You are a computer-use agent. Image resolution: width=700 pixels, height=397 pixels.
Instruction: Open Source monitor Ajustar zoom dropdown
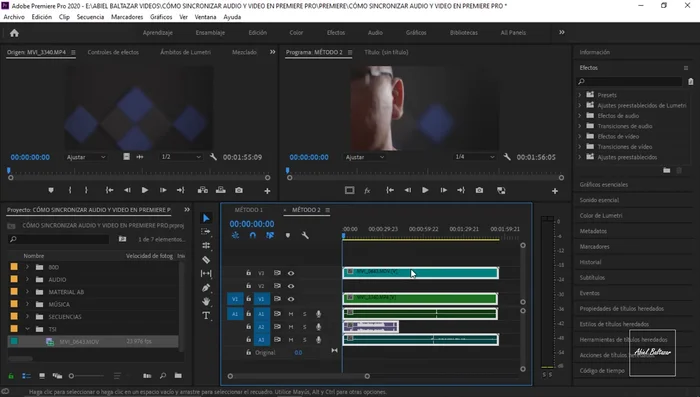click(x=86, y=157)
